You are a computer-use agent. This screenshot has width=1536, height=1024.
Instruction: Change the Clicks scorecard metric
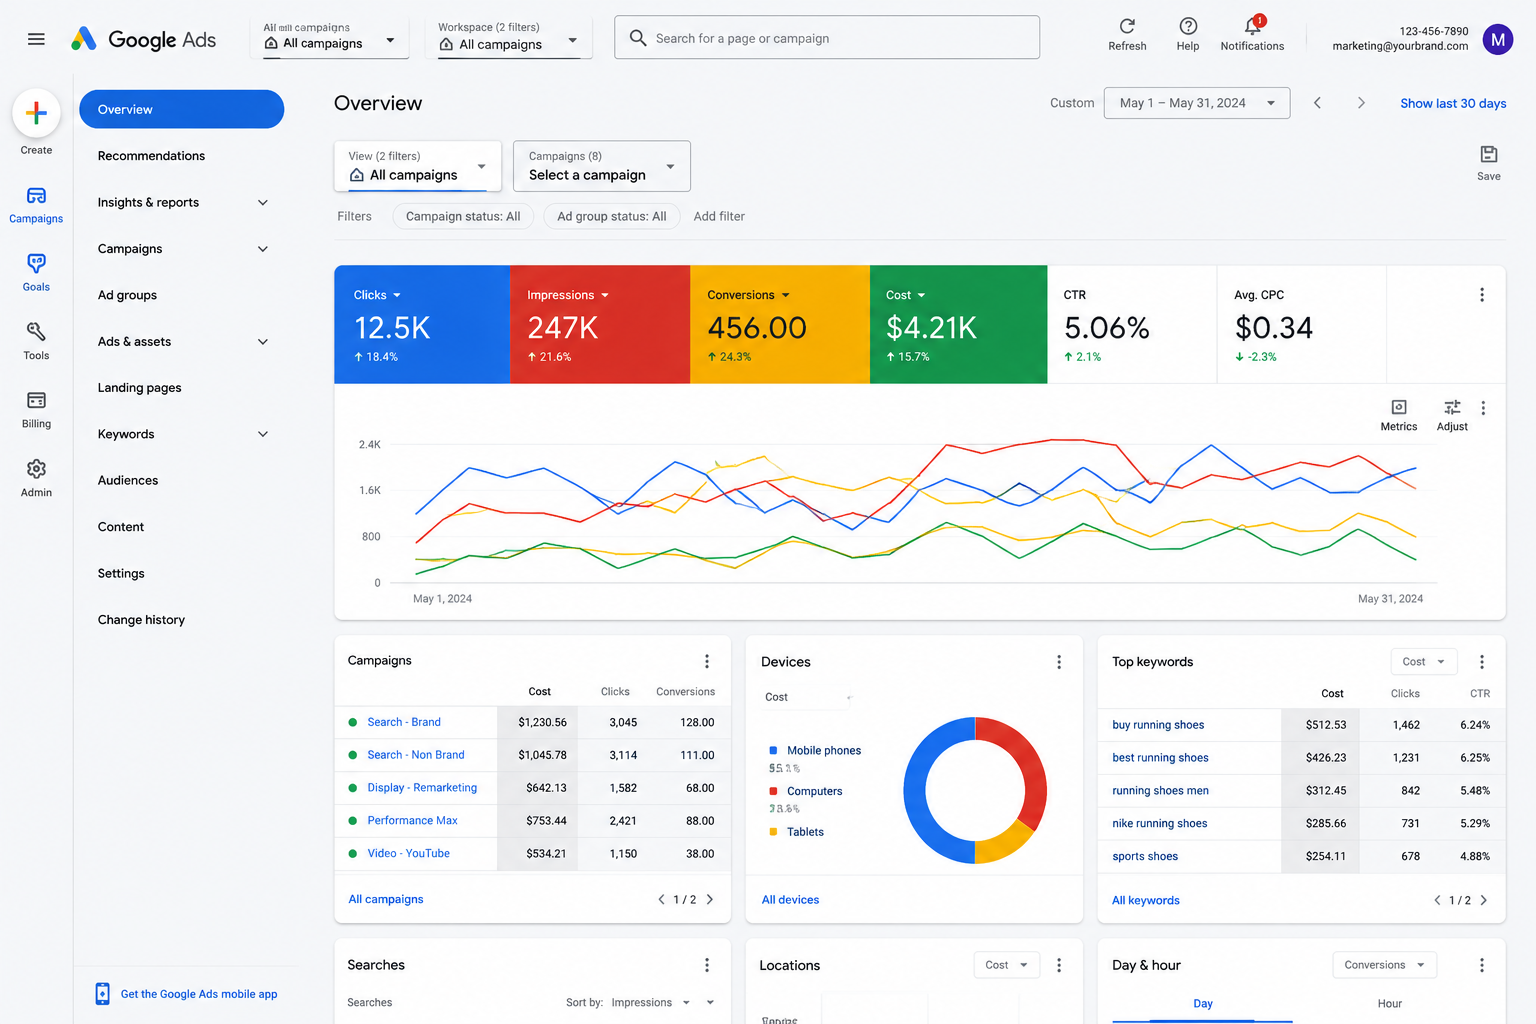pyautogui.click(x=377, y=295)
